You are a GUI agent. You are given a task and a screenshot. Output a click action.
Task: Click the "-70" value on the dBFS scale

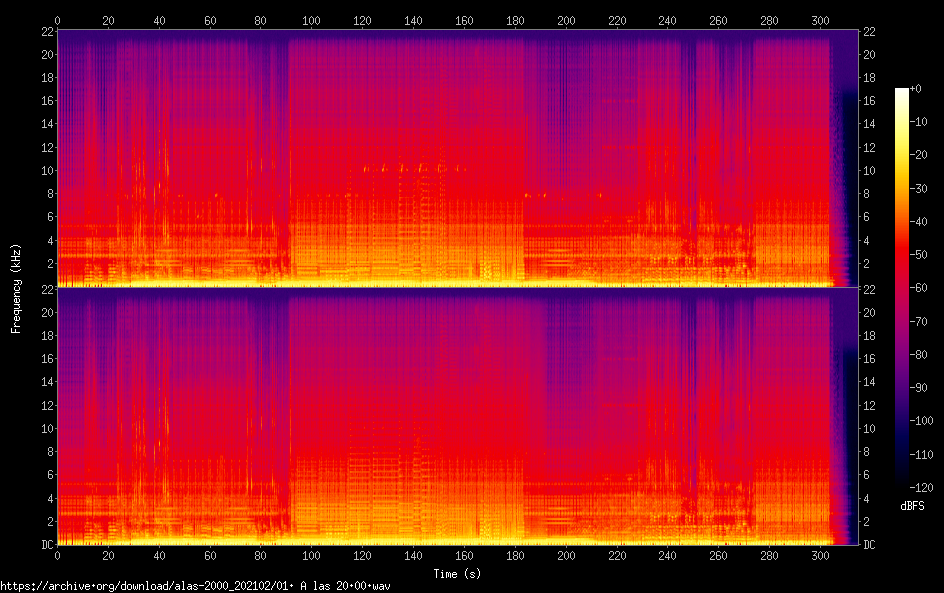tap(919, 321)
